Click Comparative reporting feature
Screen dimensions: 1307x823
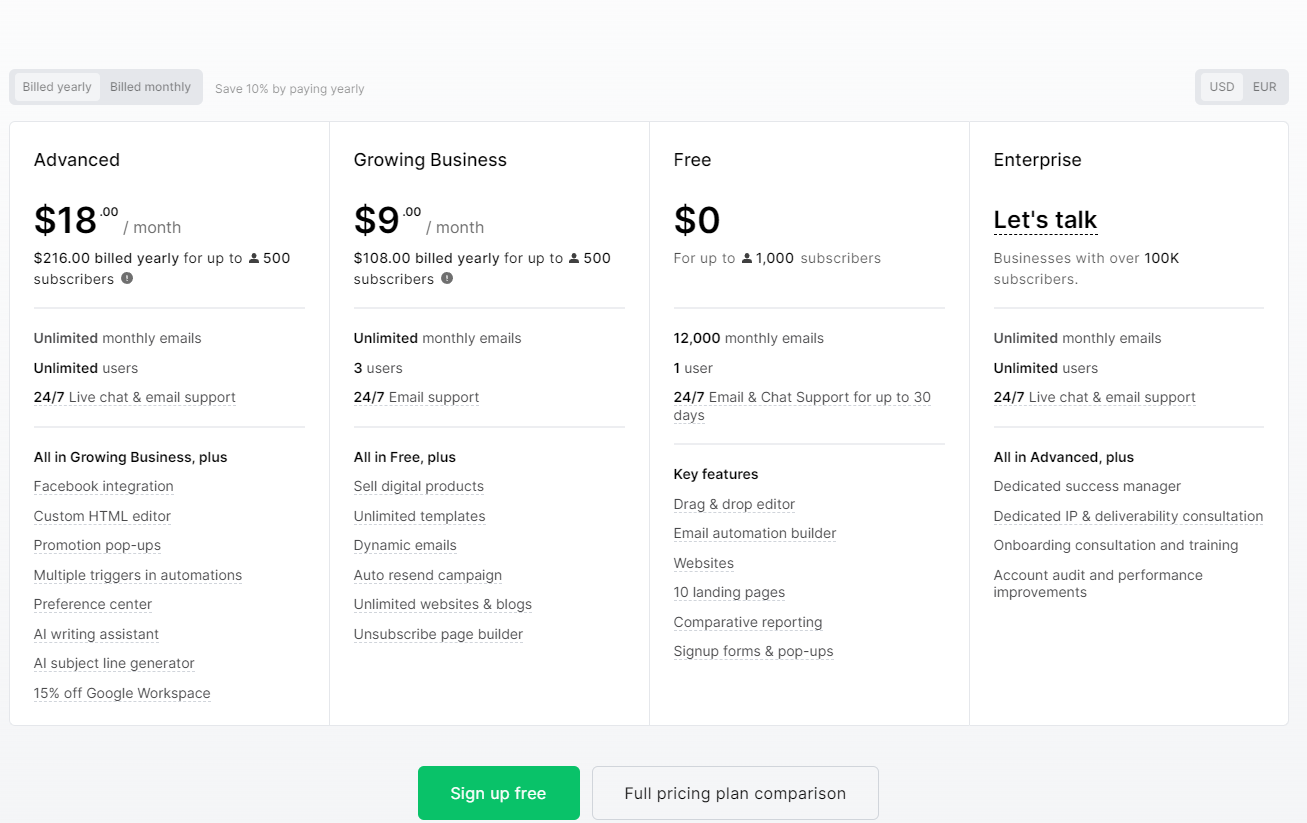coord(748,623)
